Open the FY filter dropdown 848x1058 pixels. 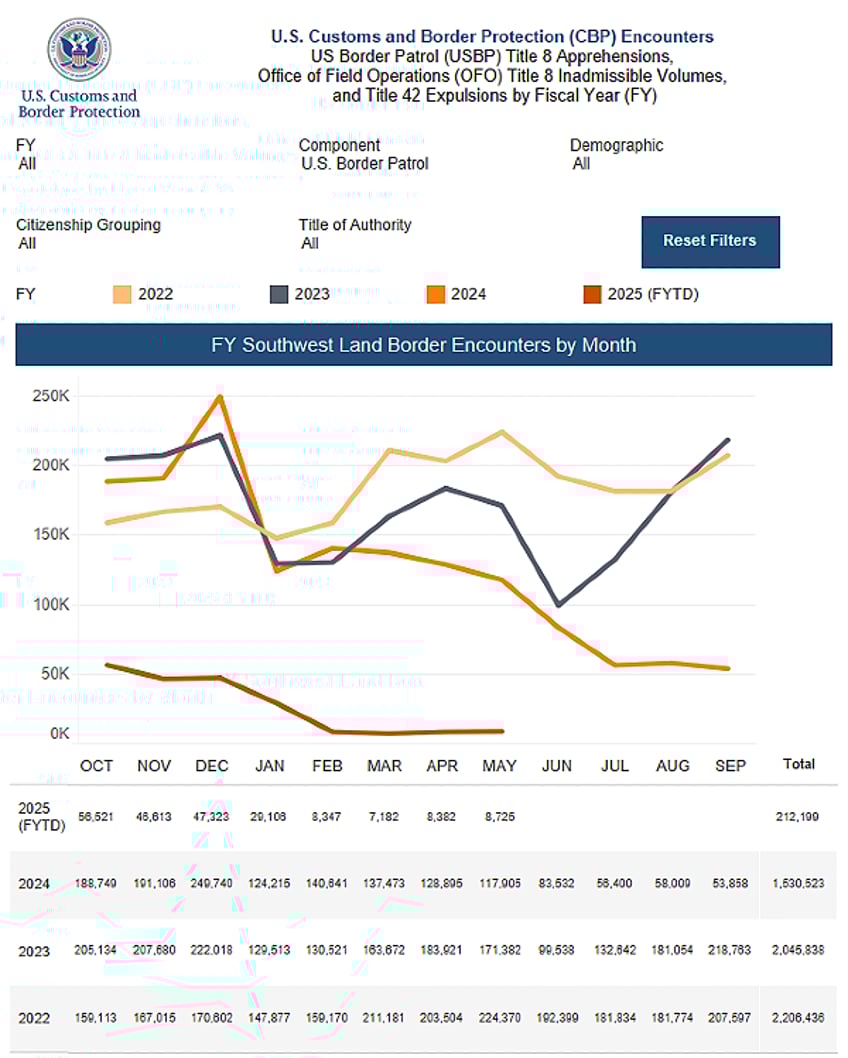[x=27, y=155]
